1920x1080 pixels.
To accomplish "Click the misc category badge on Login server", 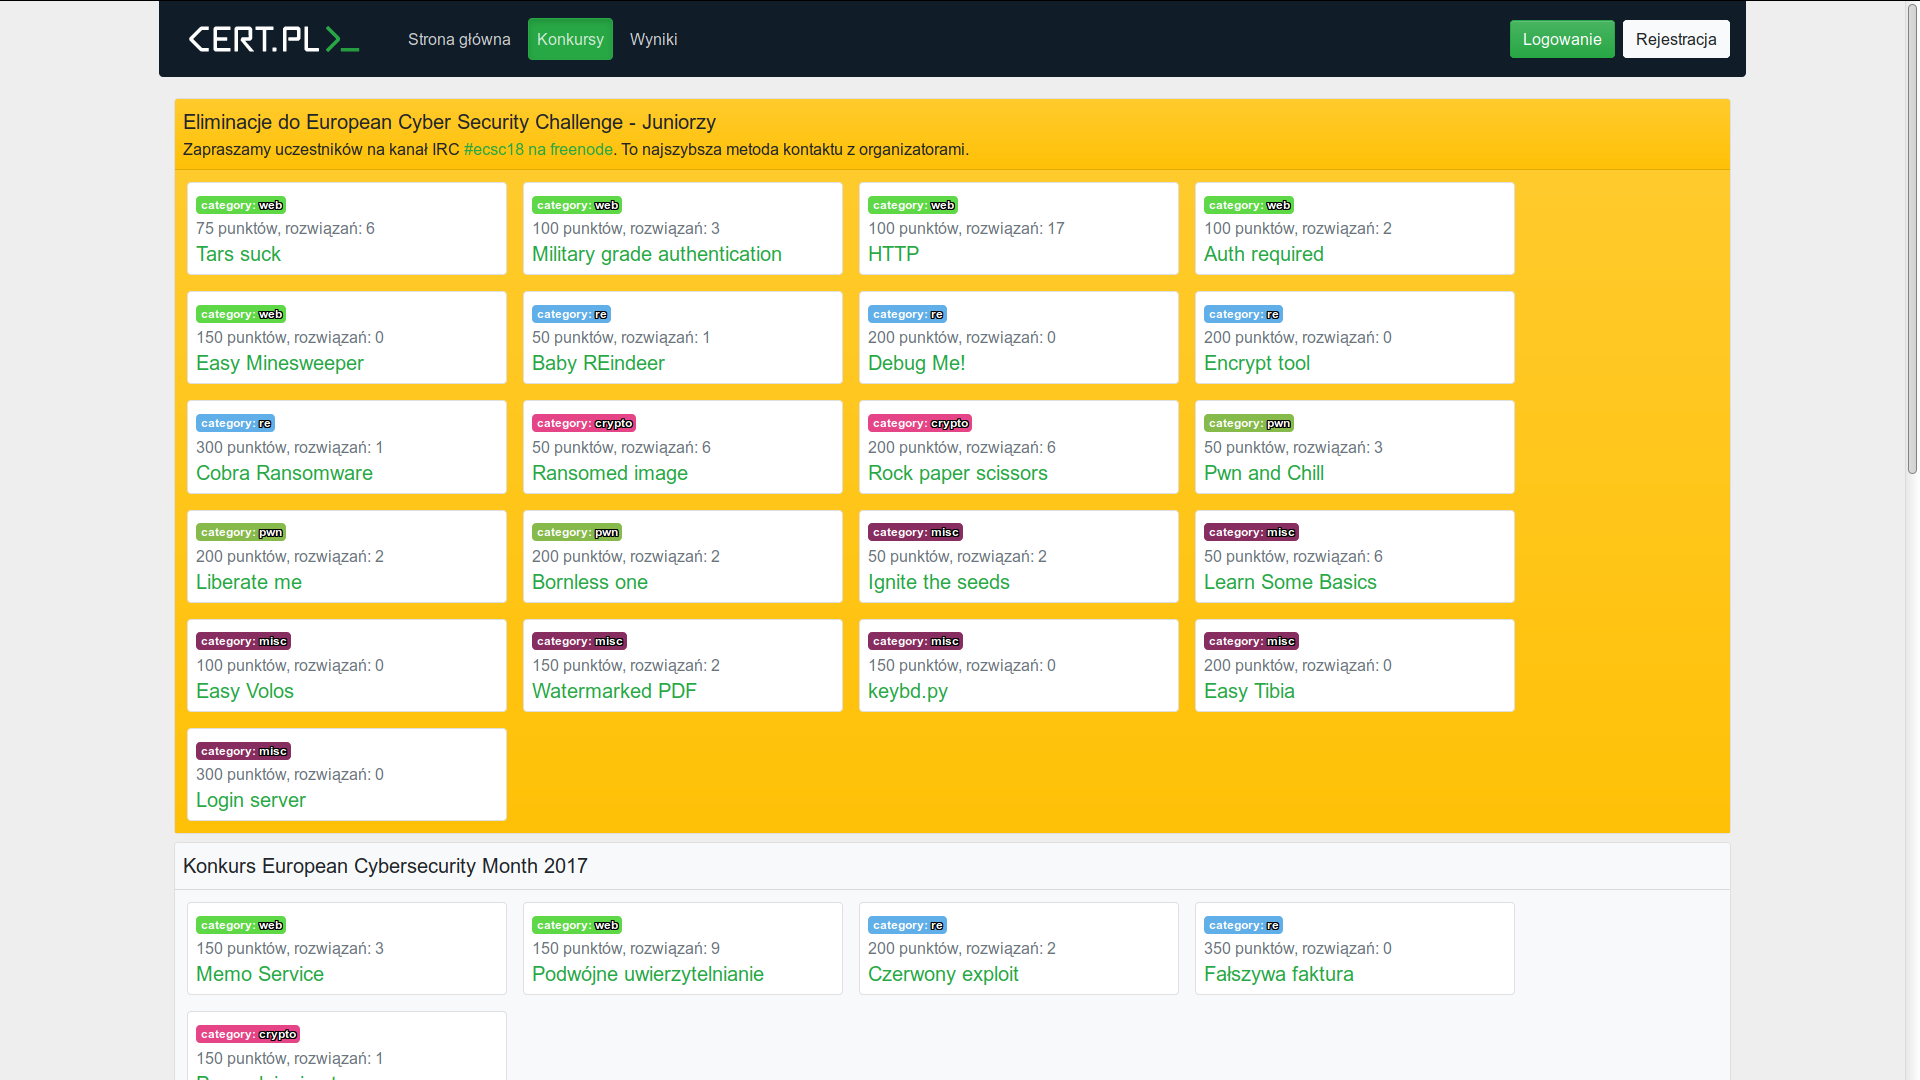I will [243, 751].
